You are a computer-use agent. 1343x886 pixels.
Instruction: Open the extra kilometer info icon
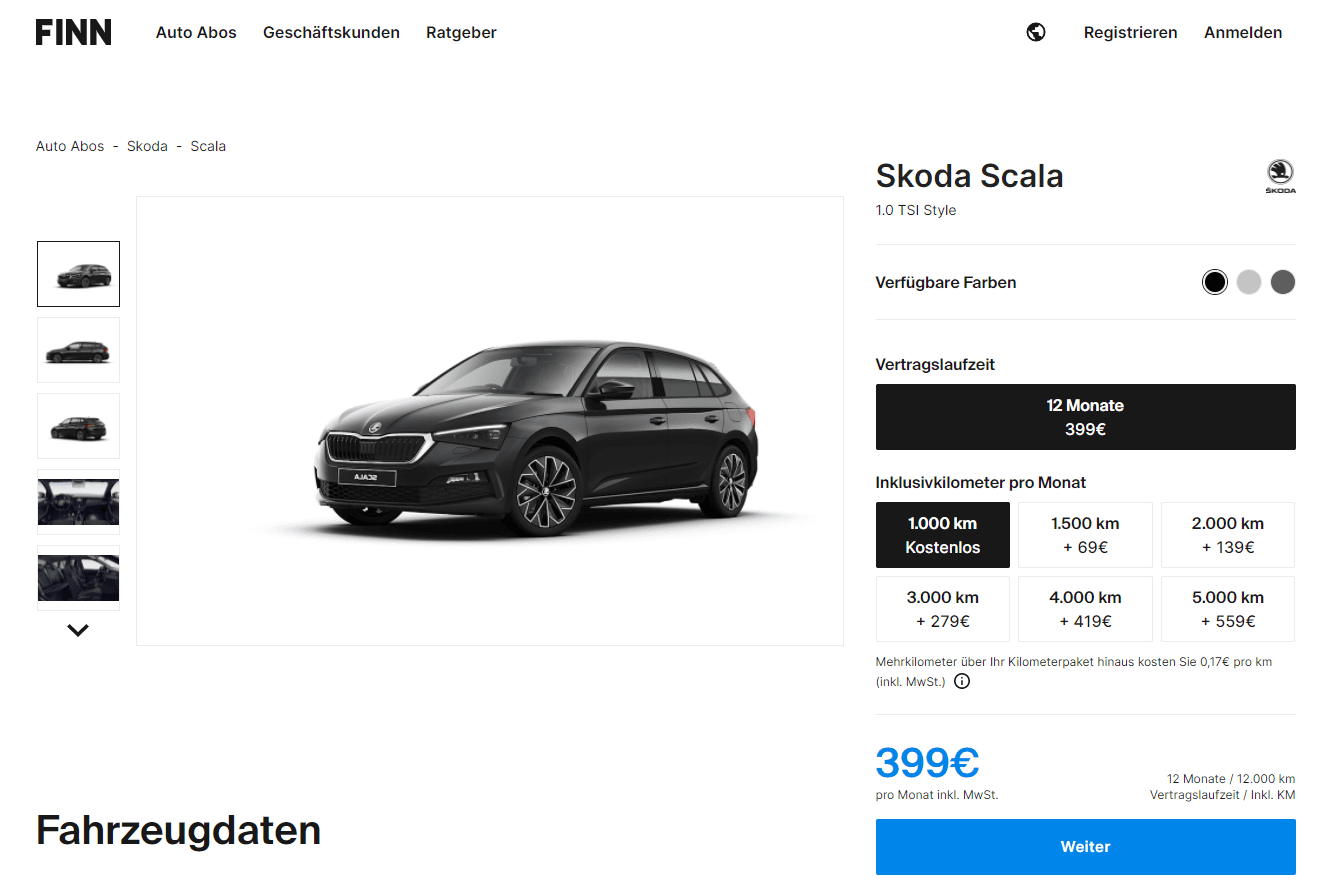coord(962,682)
